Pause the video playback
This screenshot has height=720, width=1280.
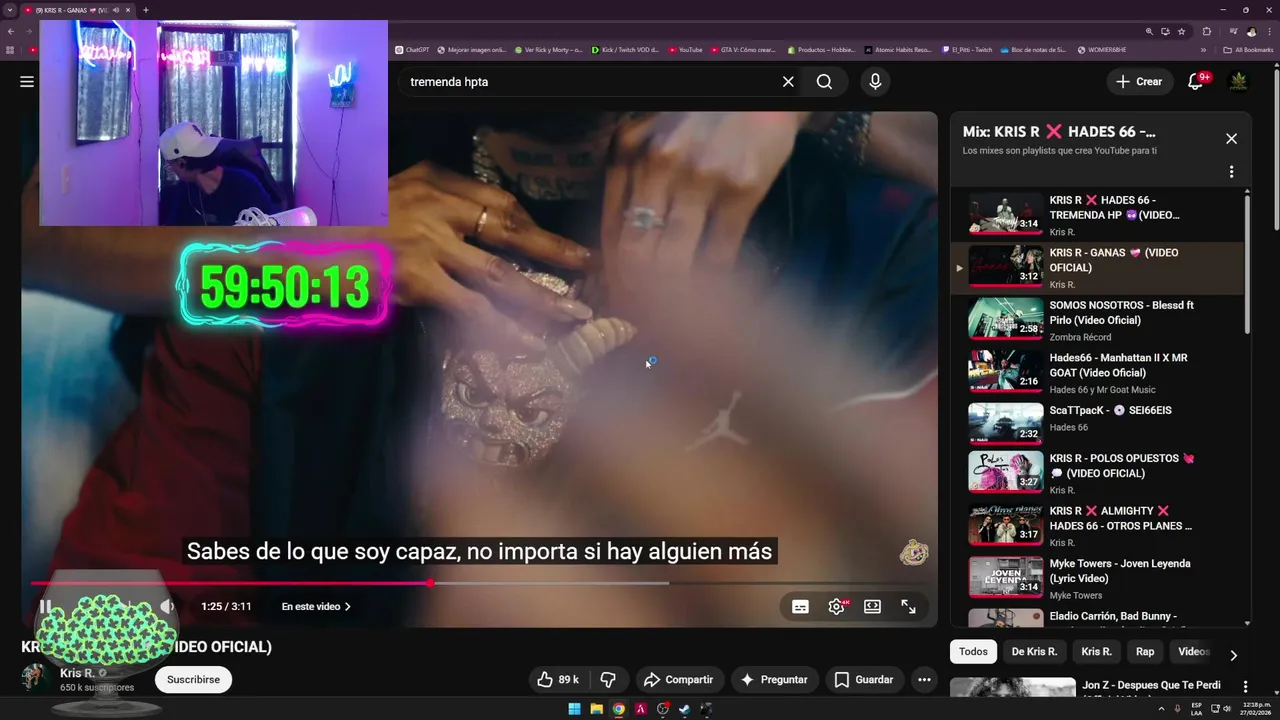coord(46,607)
